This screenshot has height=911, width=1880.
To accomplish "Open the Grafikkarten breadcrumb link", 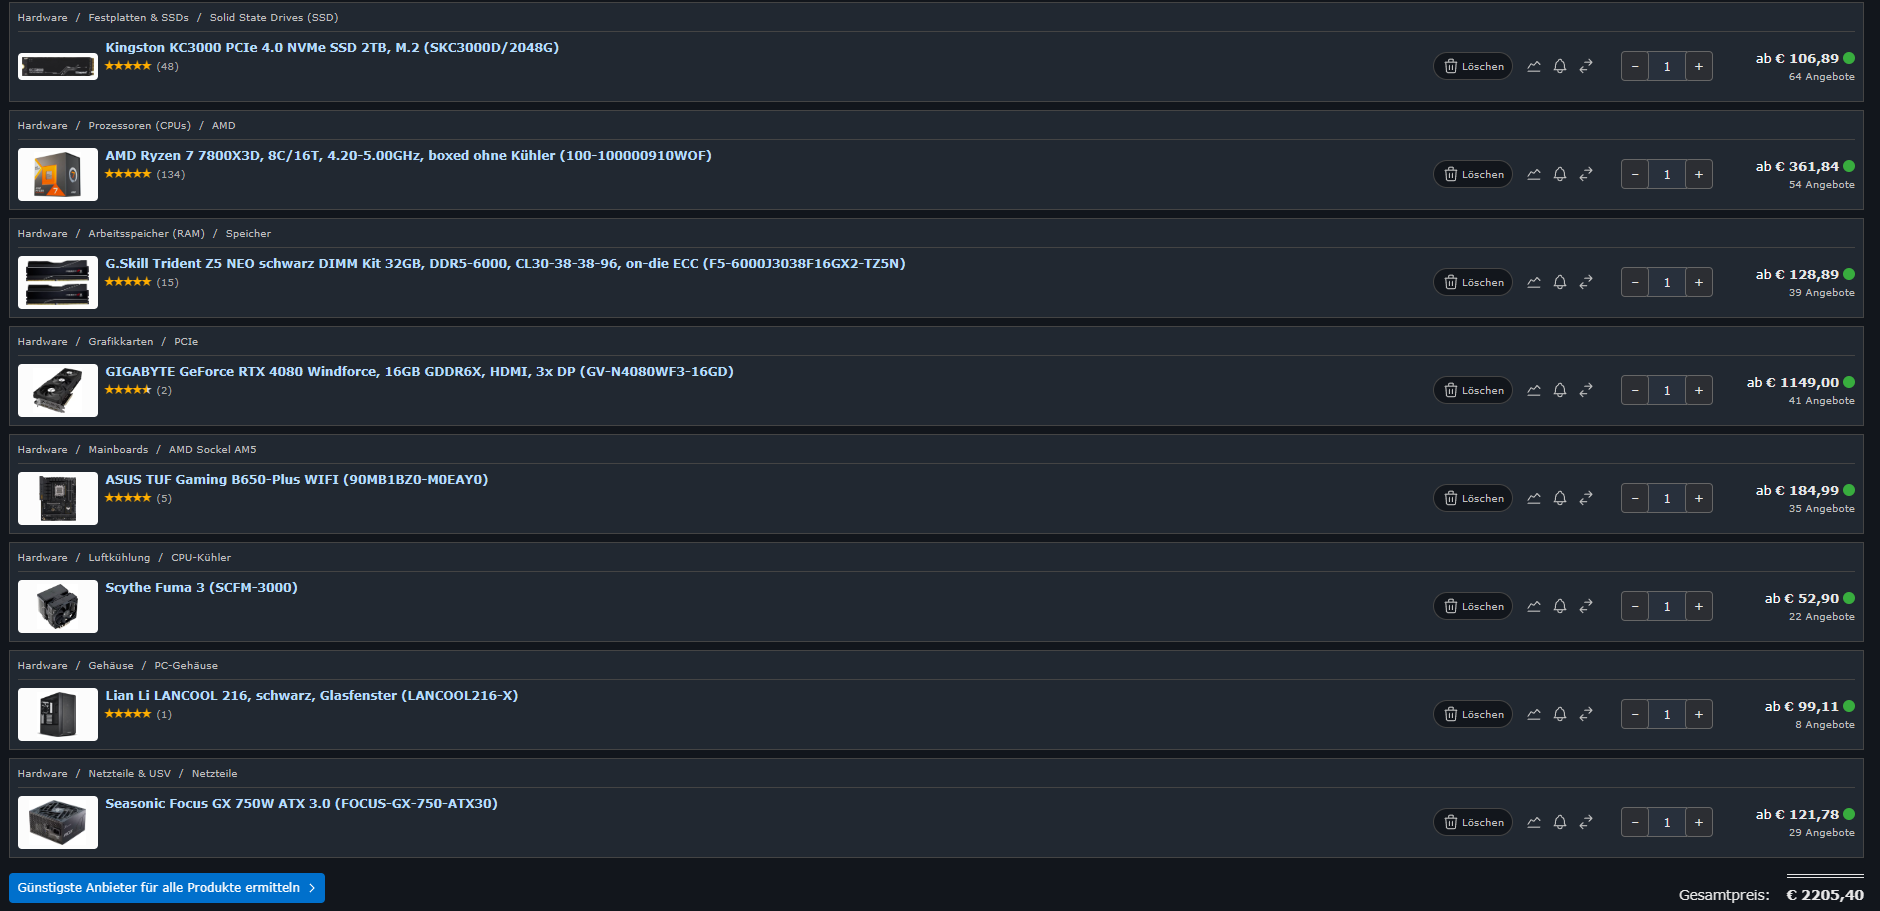I will pos(120,341).
